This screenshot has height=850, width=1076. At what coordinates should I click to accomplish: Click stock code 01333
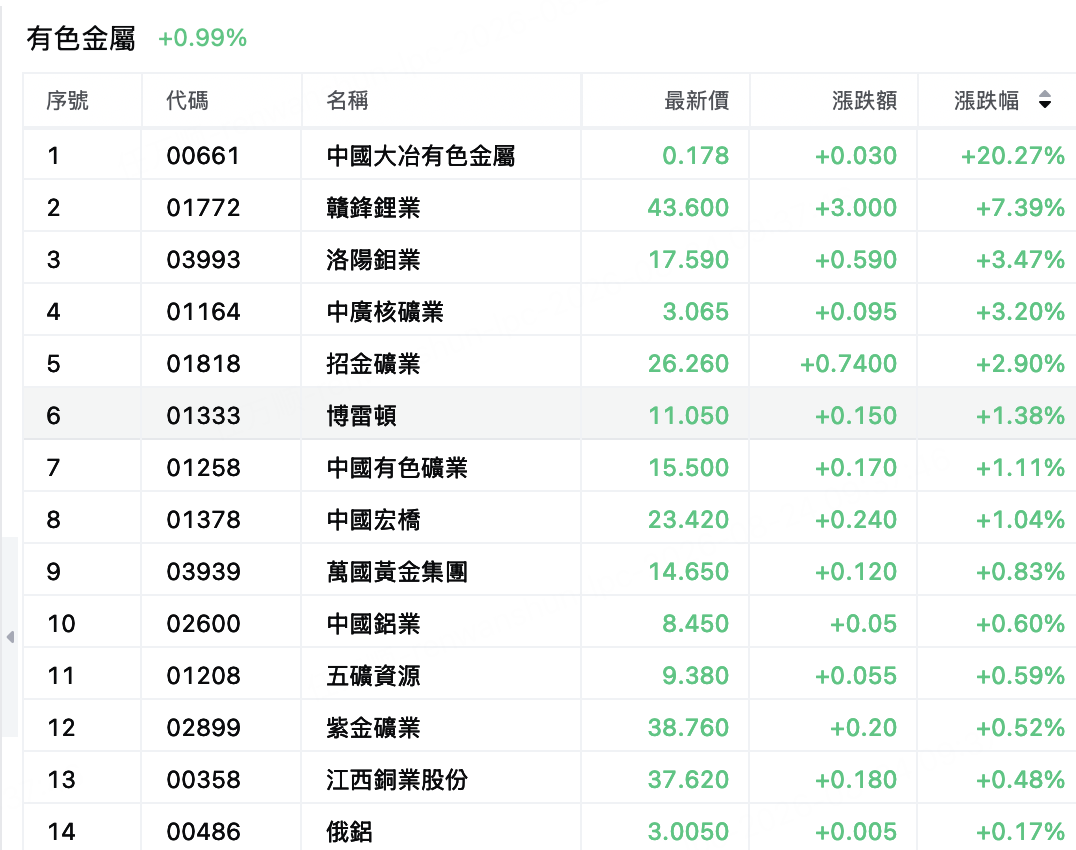tap(203, 416)
